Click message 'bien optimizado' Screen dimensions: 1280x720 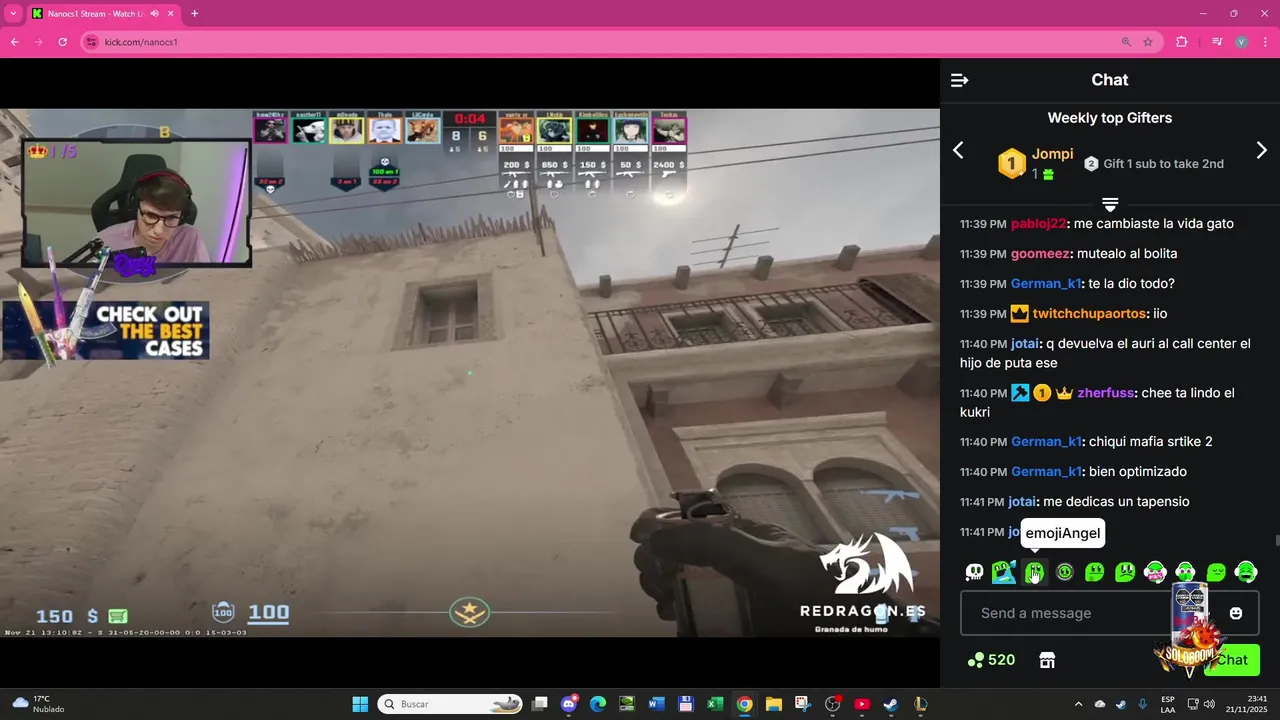1138,472
